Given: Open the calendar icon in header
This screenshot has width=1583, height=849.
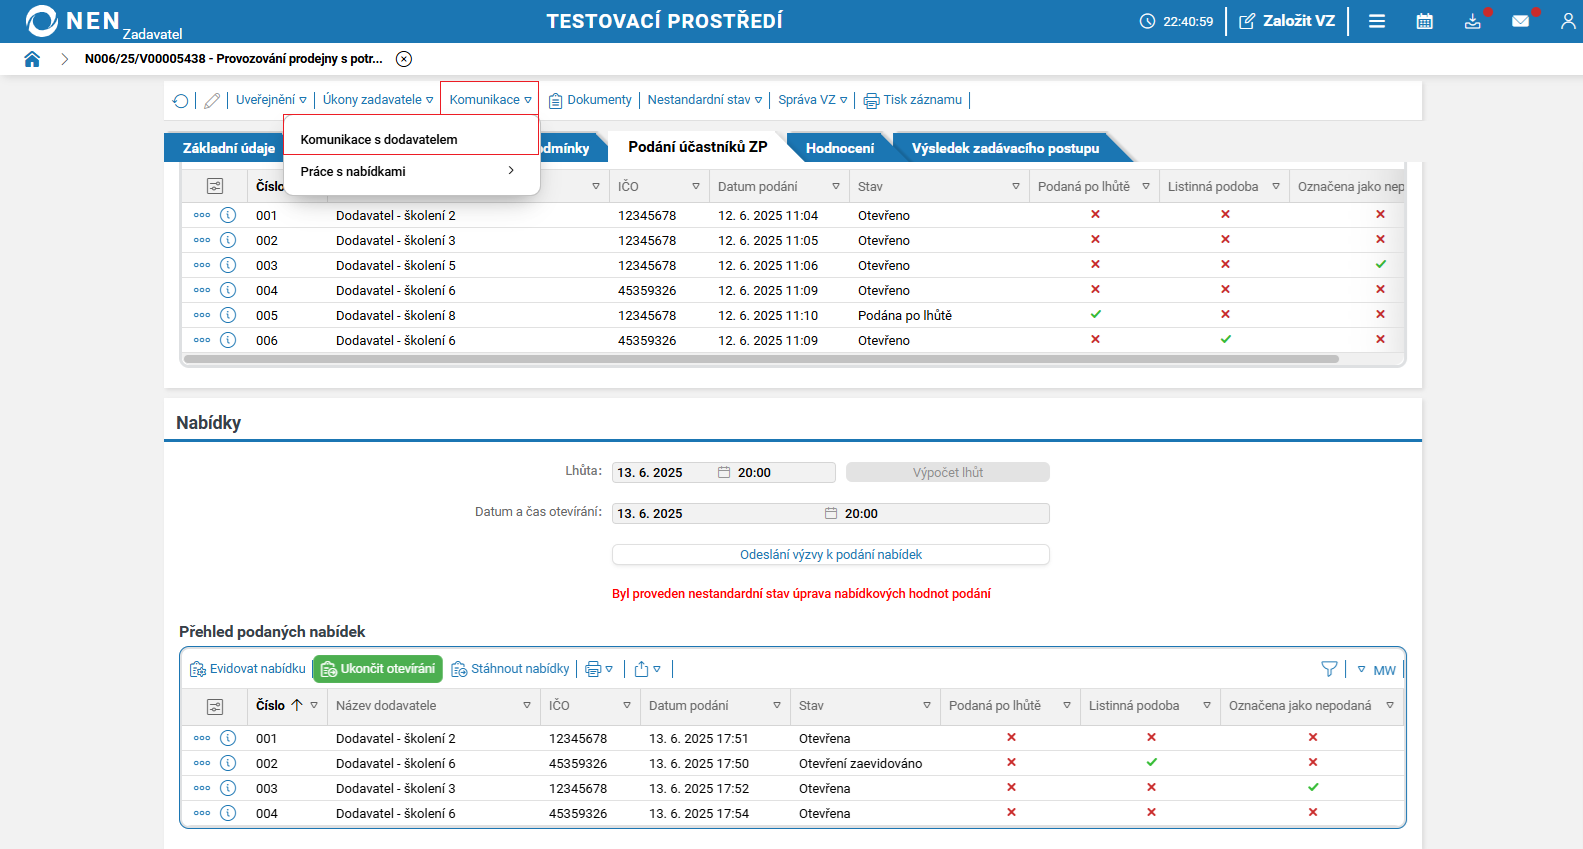Looking at the screenshot, I should click(x=1425, y=21).
